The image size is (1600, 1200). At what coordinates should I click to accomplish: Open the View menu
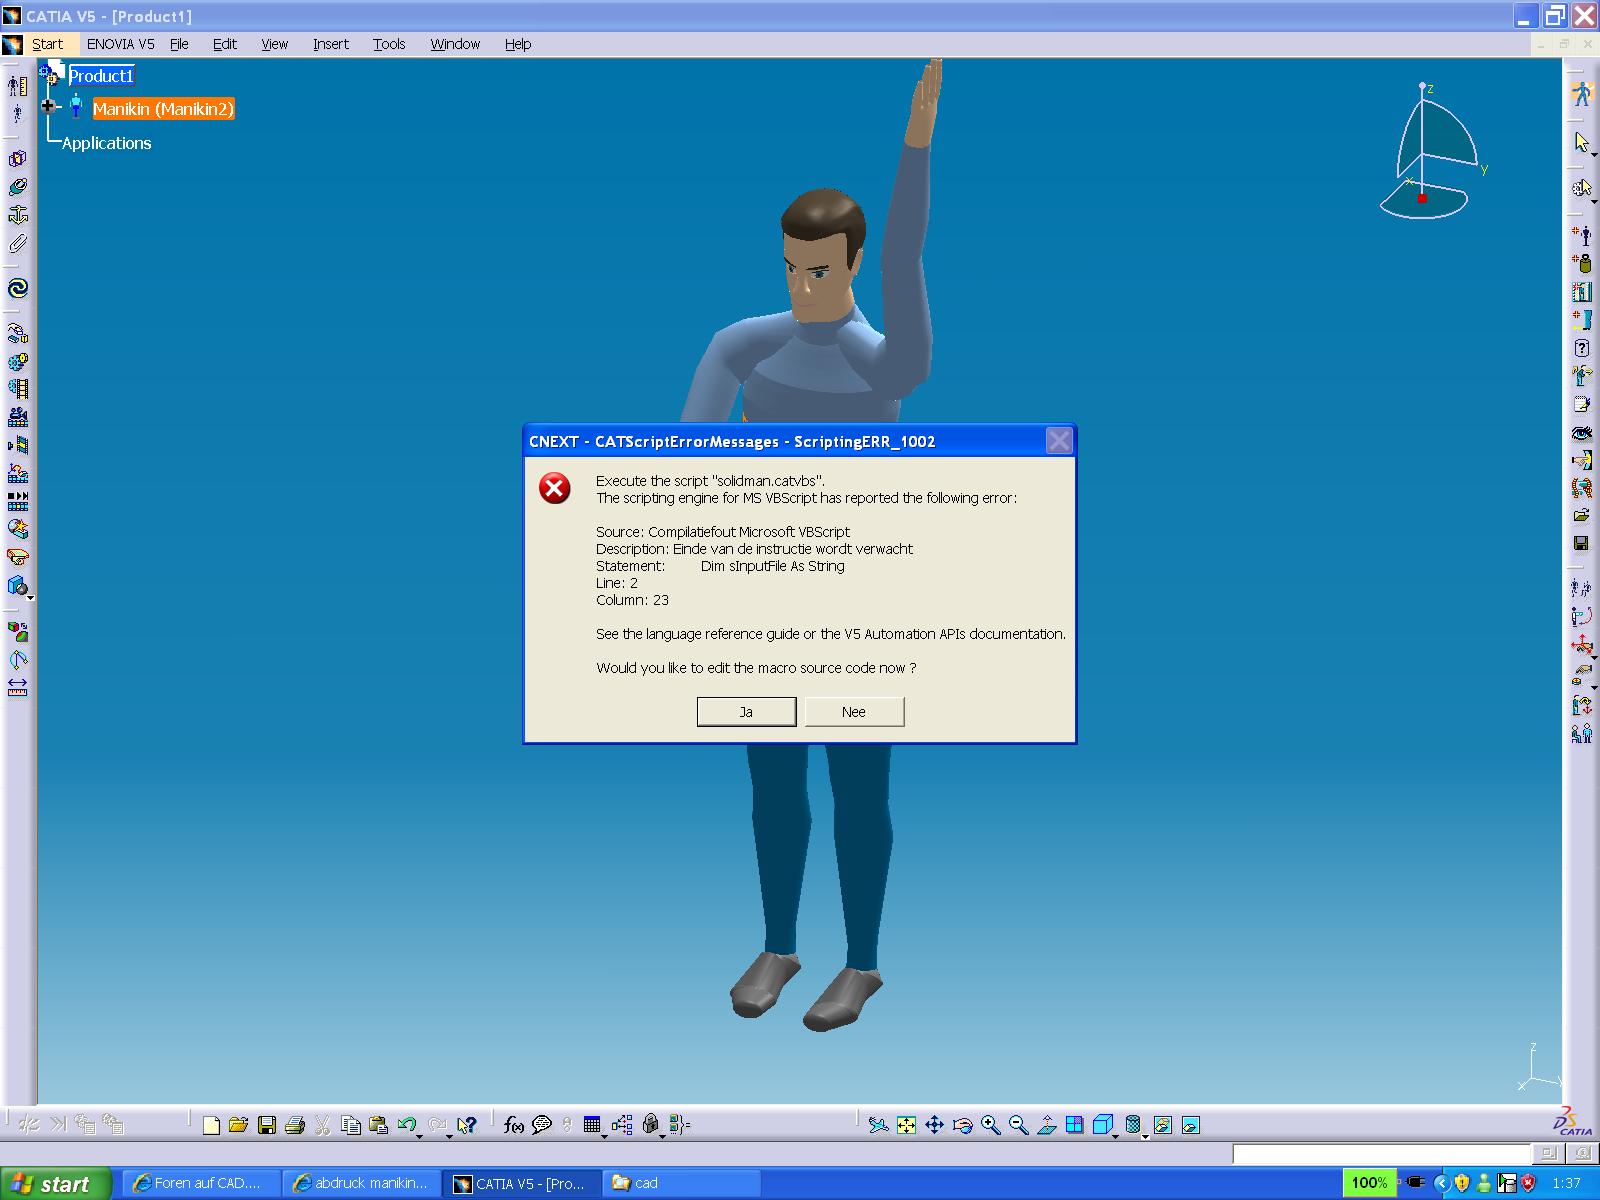point(275,44)
